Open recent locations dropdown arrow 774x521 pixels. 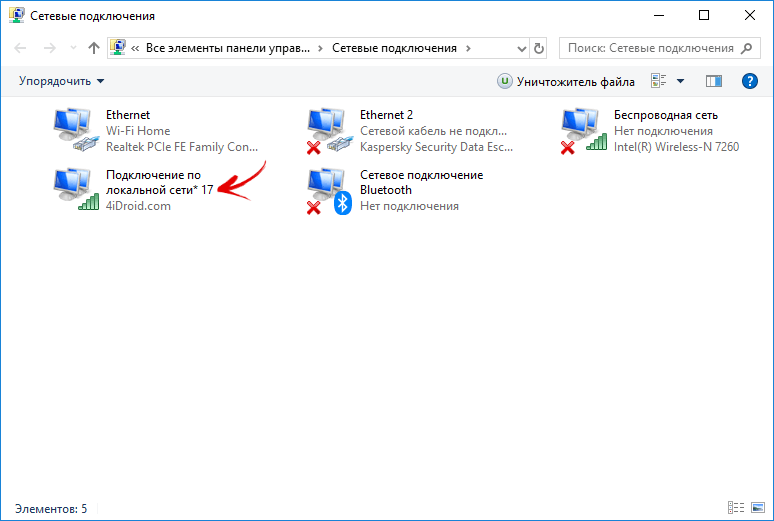(74, 48)
